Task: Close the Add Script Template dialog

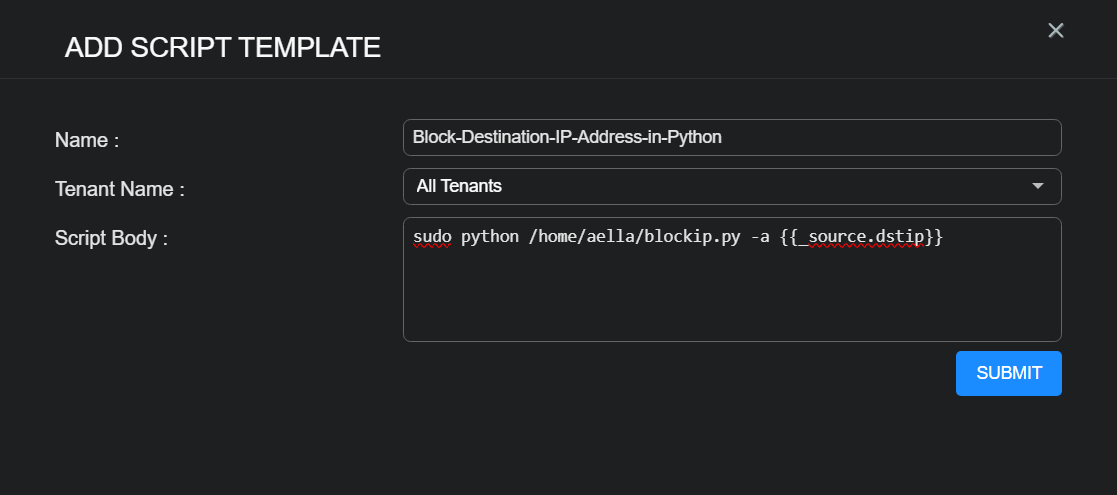Action: click(1055, 30)
